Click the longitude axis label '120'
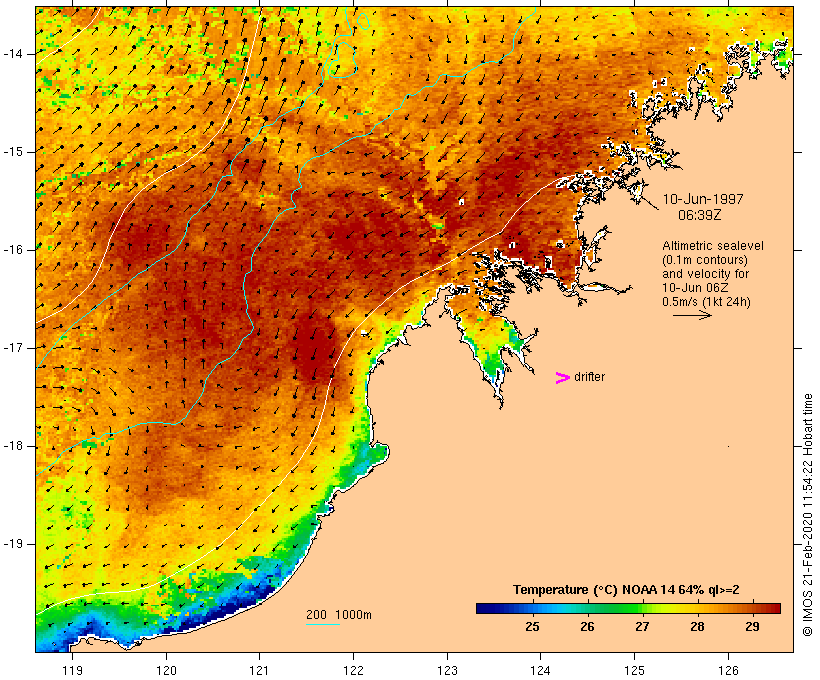Viewport: 820px width, 680px height. pyautogui.click(x=166, y=670)
